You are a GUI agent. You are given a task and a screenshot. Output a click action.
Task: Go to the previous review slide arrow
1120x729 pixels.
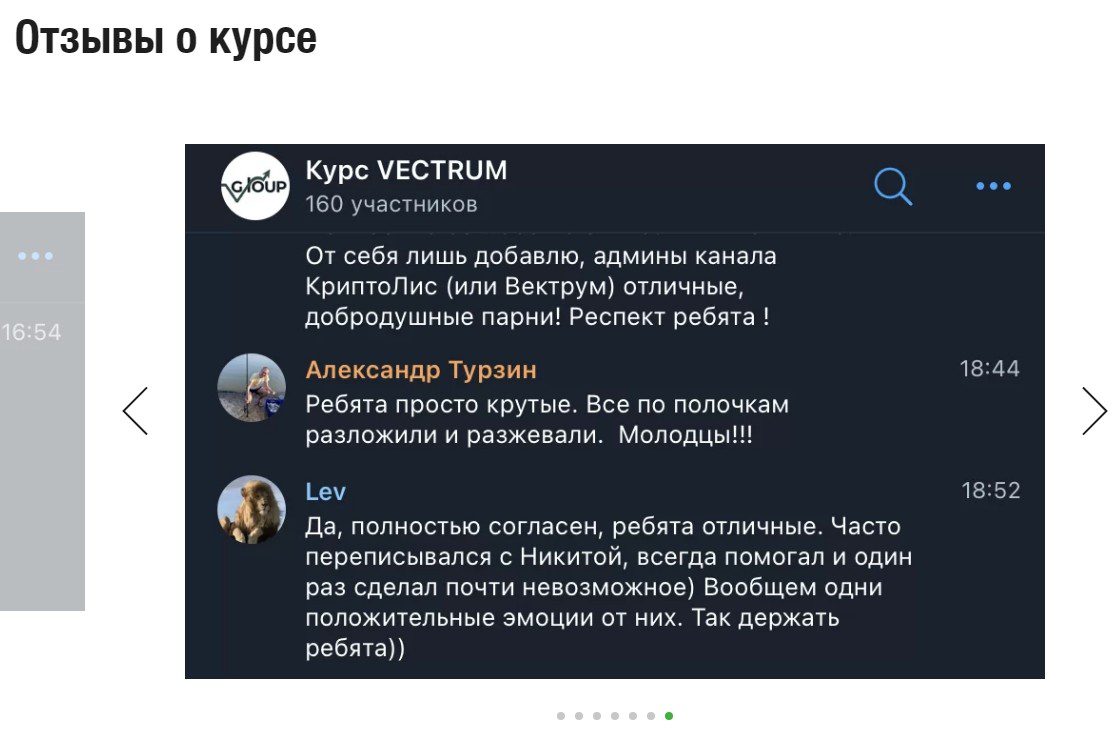[x=135, y=411]
